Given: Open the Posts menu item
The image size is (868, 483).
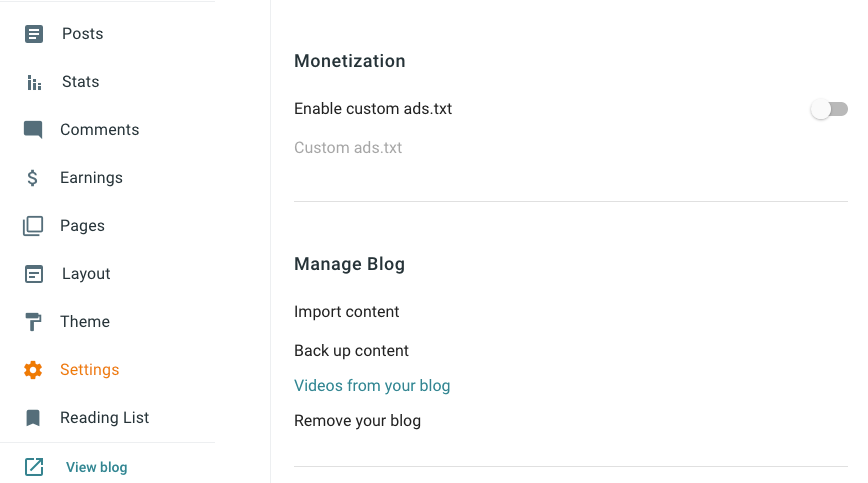Looking at the screenshot, I should (x=82, y=34).
